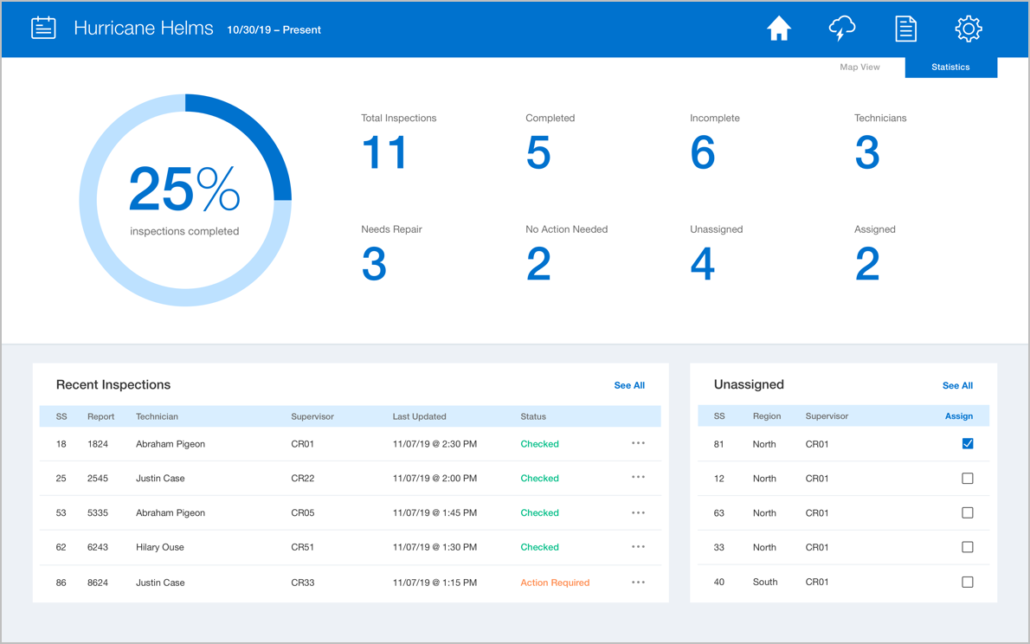Click See All in the Unassigned panel

click(957, 385)
